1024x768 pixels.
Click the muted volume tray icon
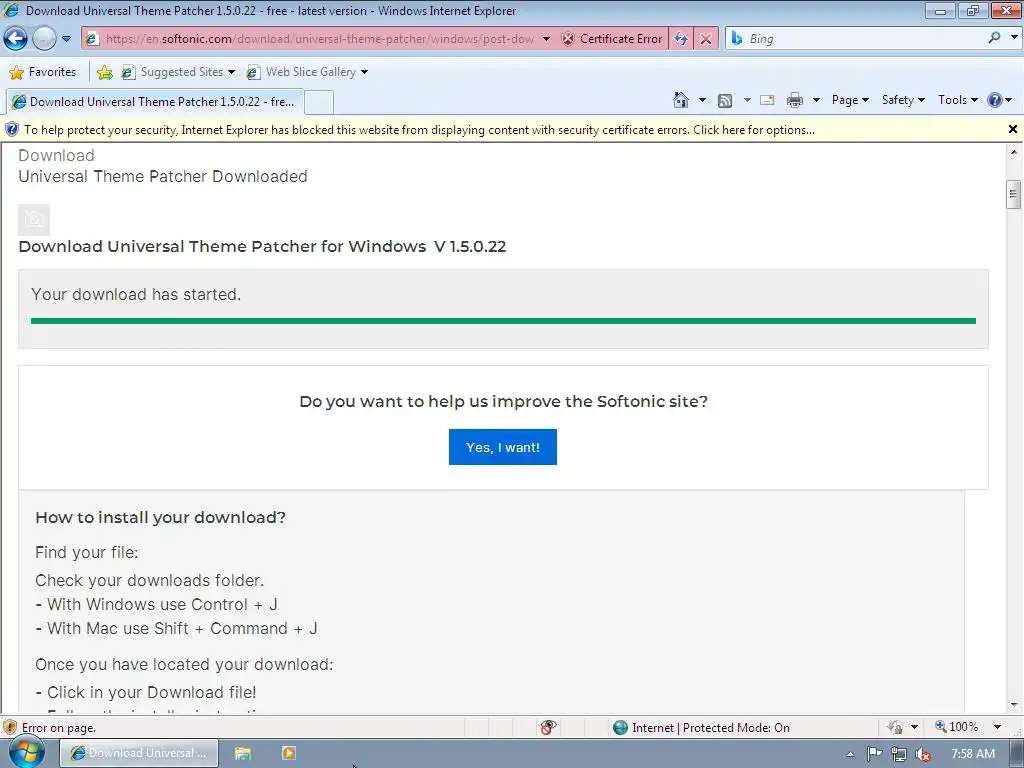[923, 754]
